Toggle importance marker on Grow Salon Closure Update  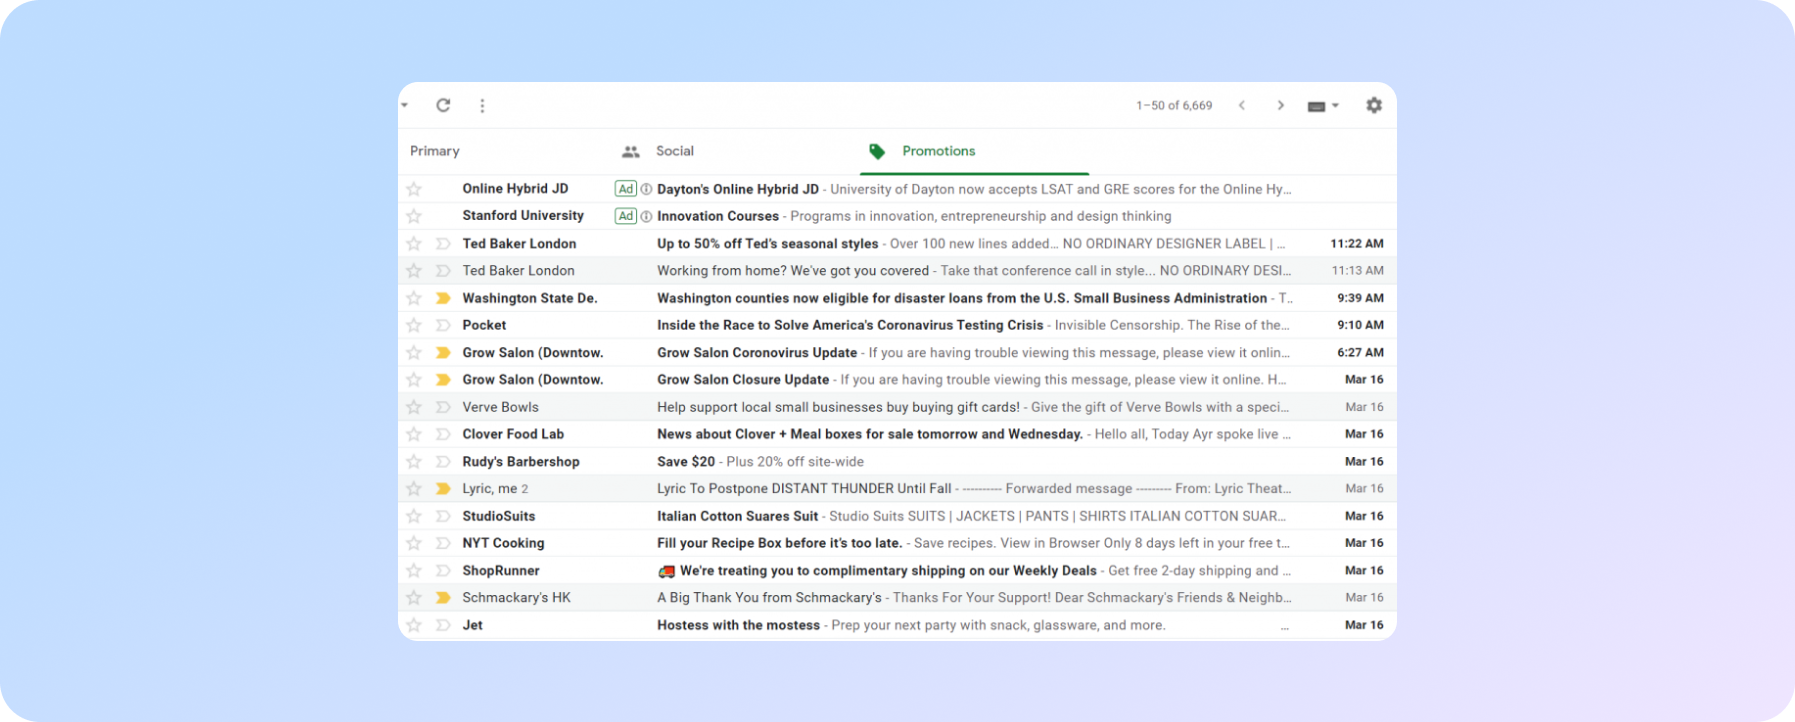(443, 380)
